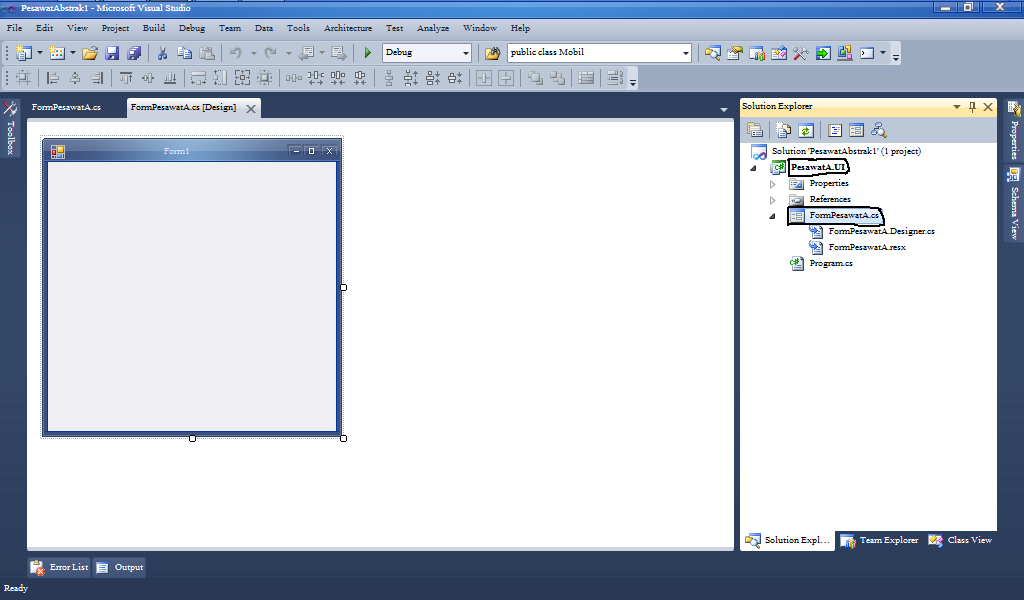Open the Debug configuration dropdown
1024x600 pixels.
pos(466,53)
